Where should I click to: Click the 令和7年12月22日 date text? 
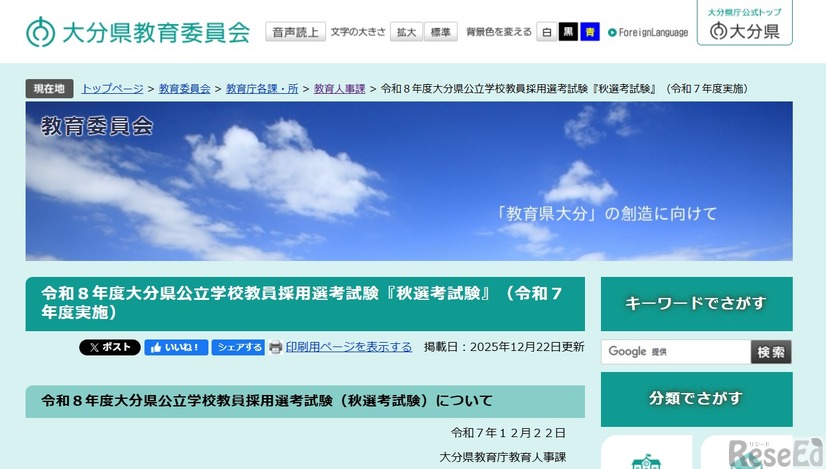coord(508,433)
